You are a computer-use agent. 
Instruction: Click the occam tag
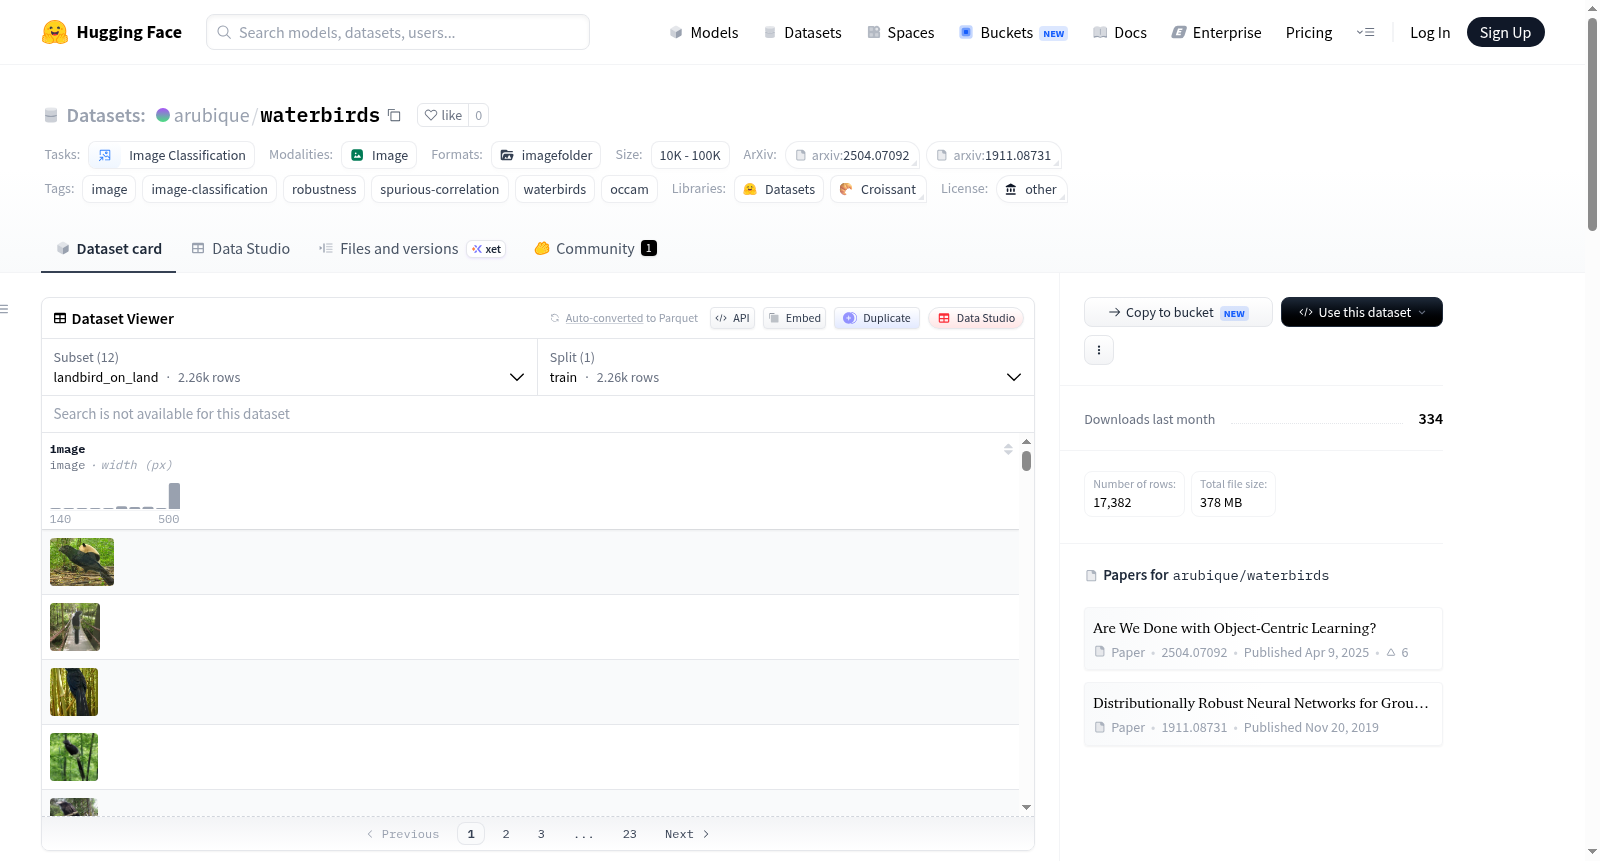(x=629, y=189)
